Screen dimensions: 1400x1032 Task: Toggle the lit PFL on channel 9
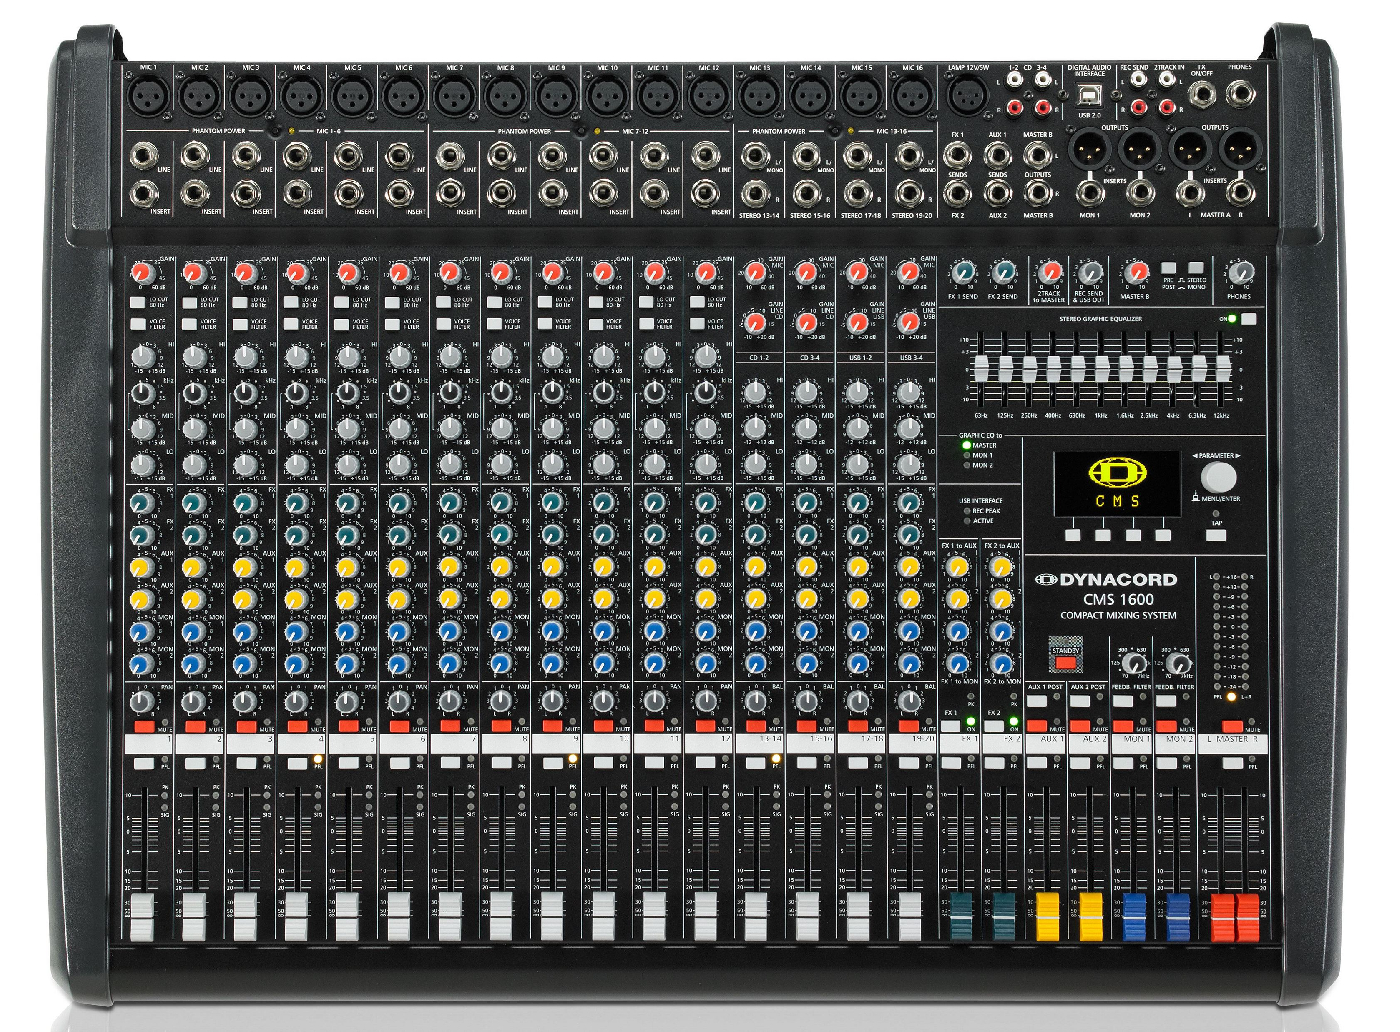552,763
